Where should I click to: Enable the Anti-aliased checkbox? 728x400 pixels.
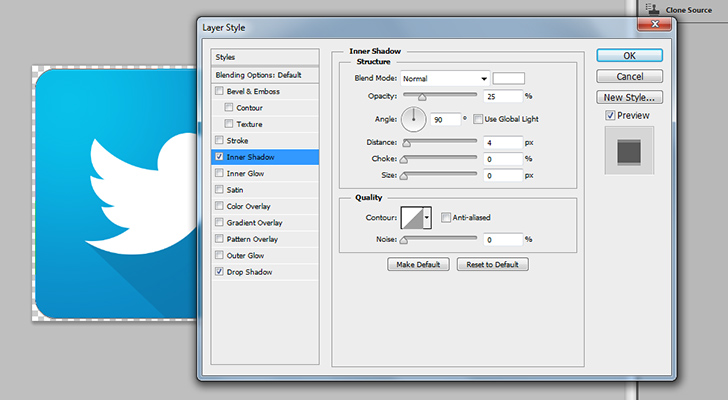coord(445,215)
